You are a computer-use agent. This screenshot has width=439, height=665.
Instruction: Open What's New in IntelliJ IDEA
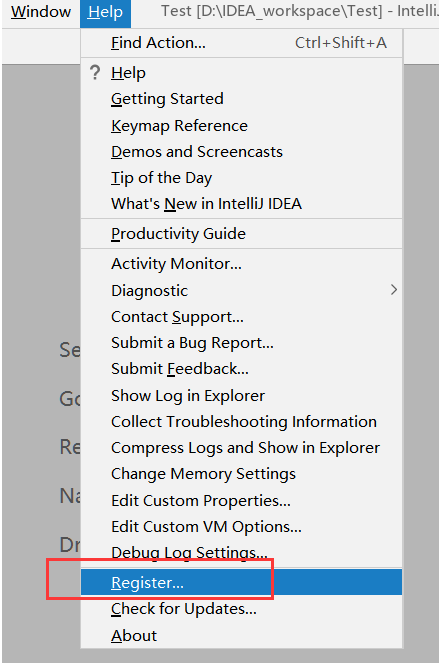click(241, 204)
